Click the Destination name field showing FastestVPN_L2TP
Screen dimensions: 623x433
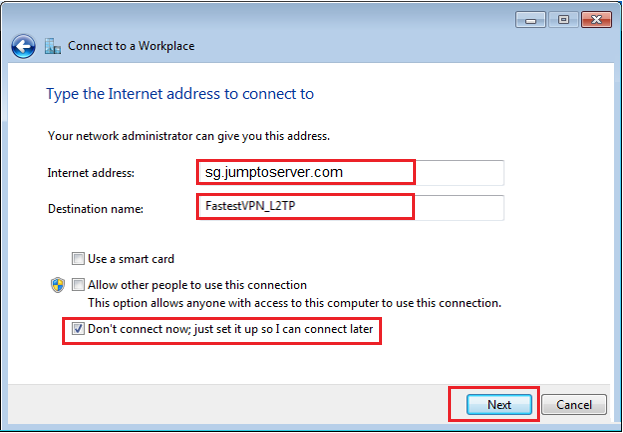pyautogui.click(x=351, y=207)
